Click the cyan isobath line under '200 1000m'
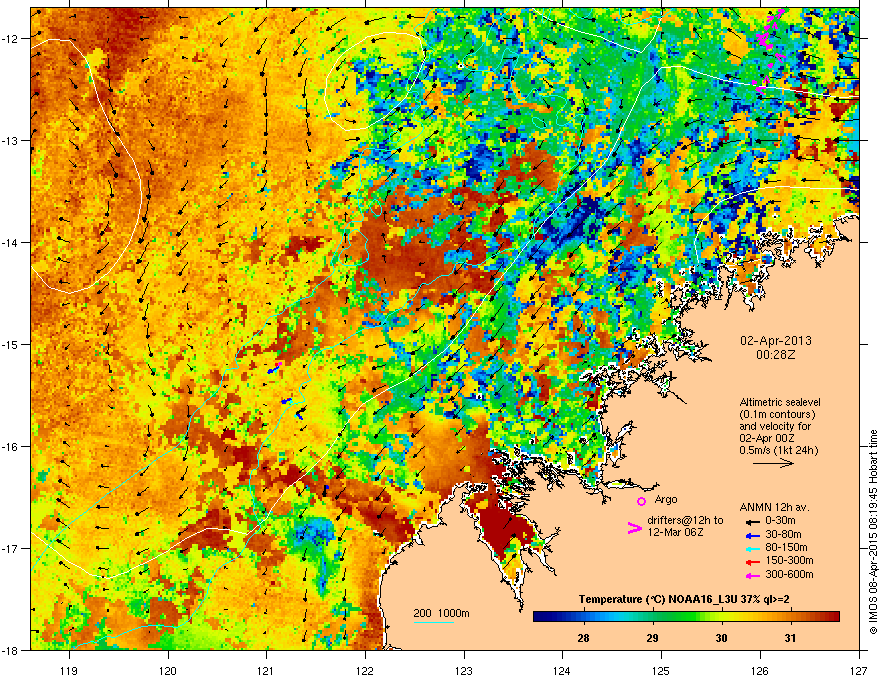The image size is (880, 680). 434,622
